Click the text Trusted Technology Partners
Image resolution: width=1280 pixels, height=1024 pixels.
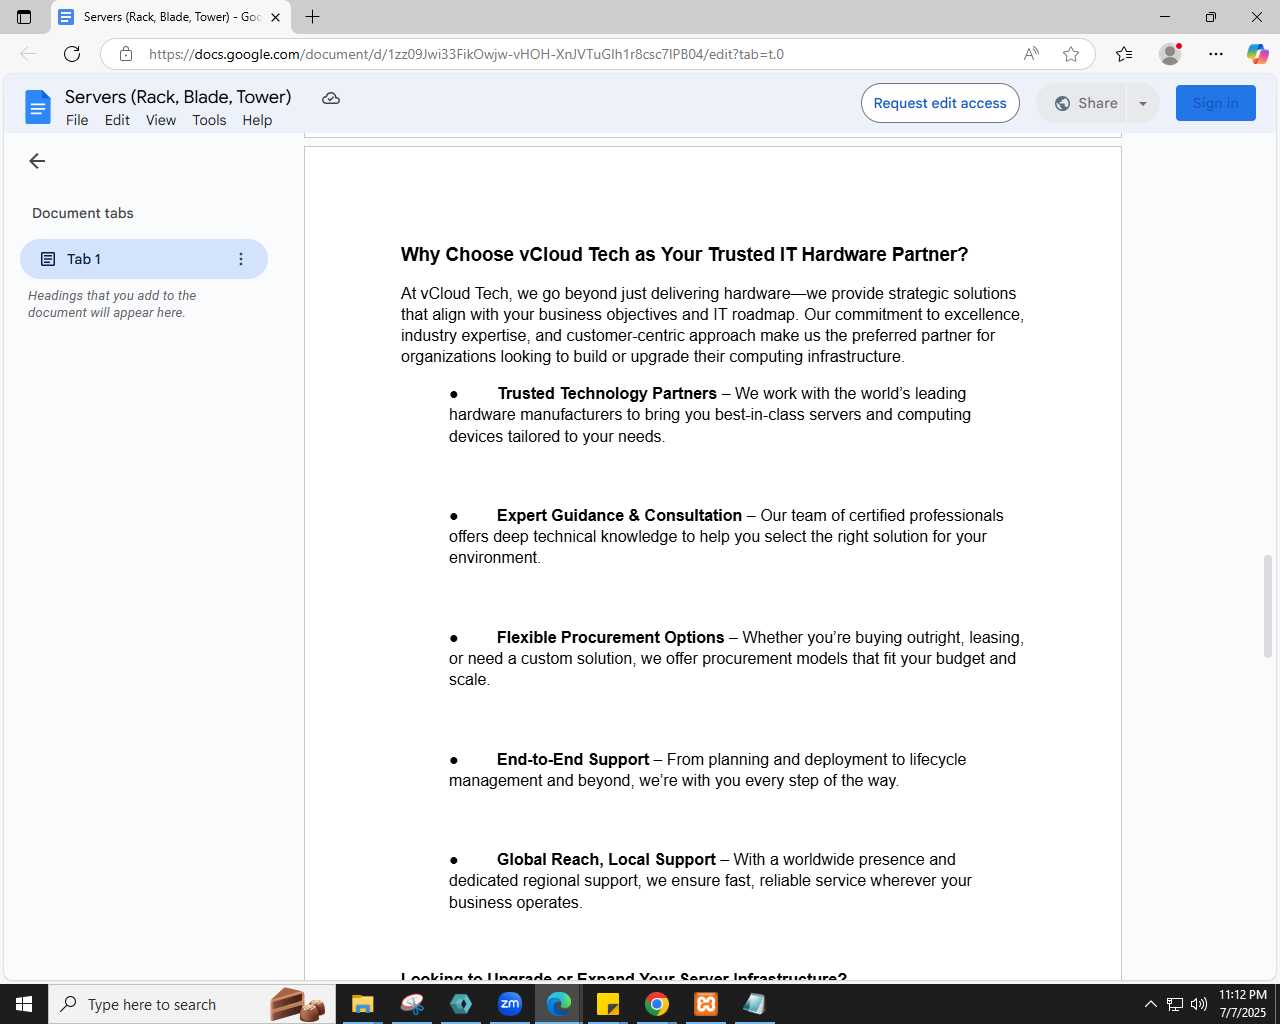[x=607, y=393]
